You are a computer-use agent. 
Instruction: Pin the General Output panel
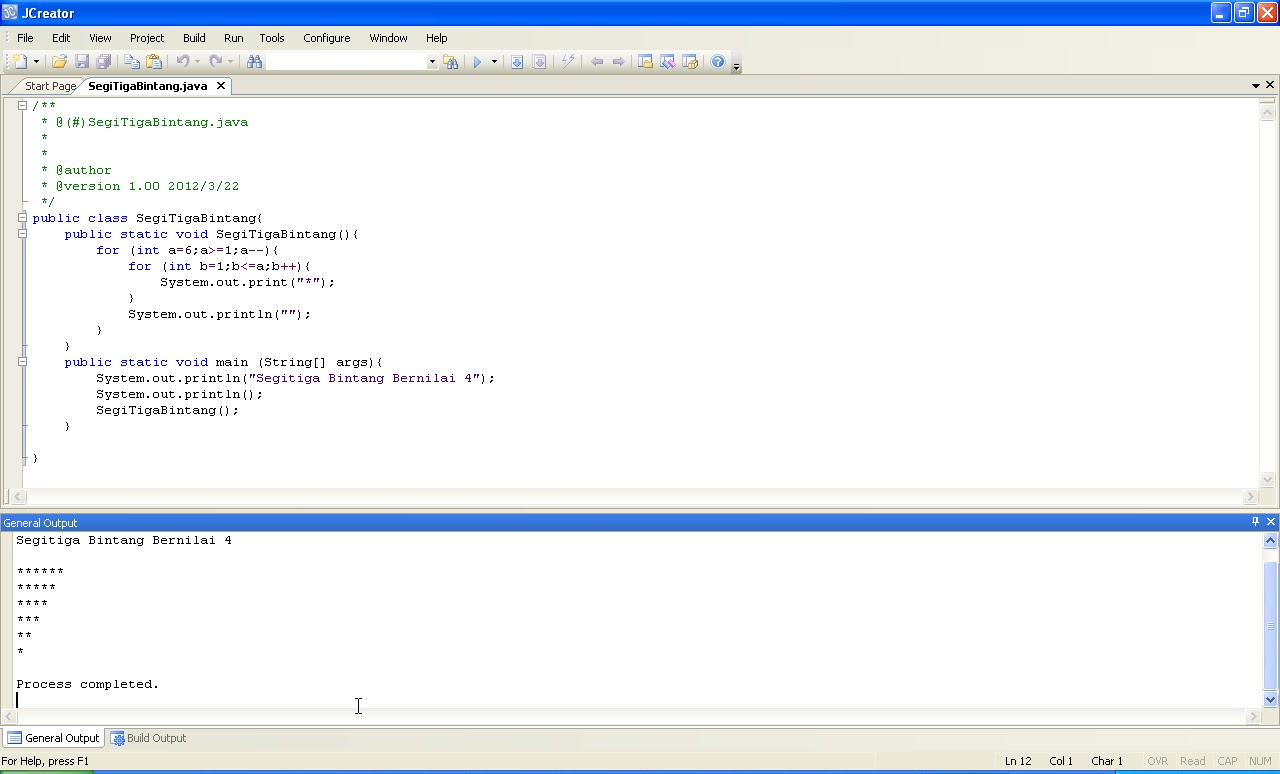1255,521
